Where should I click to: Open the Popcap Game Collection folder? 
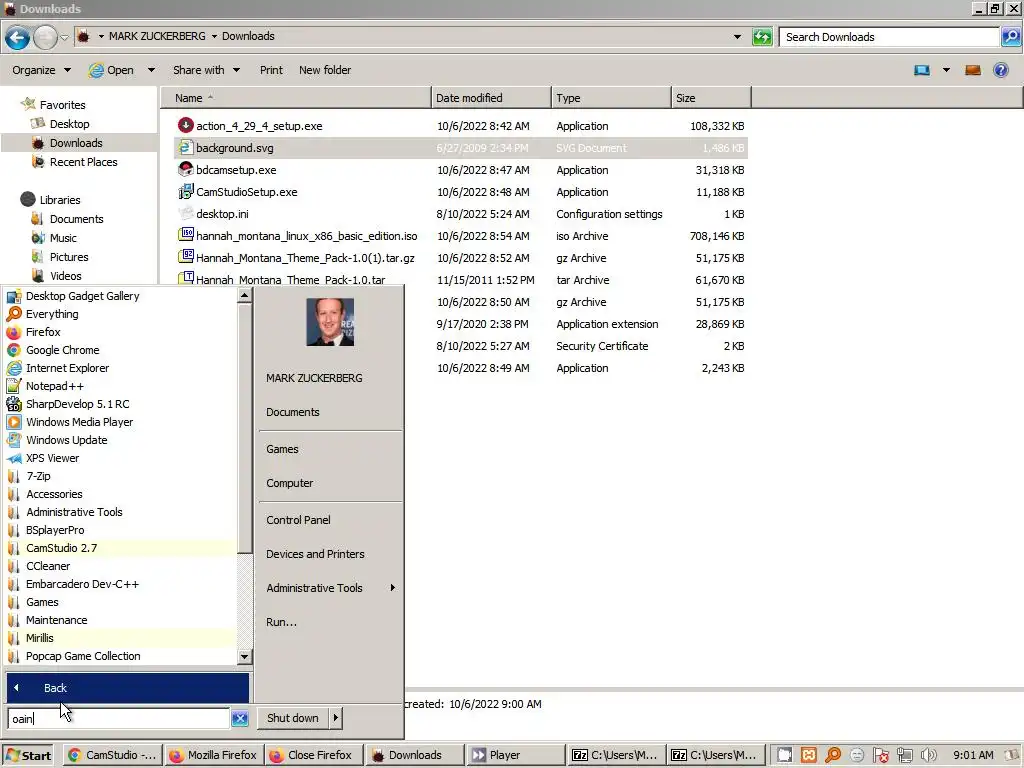tap(83, 656)
